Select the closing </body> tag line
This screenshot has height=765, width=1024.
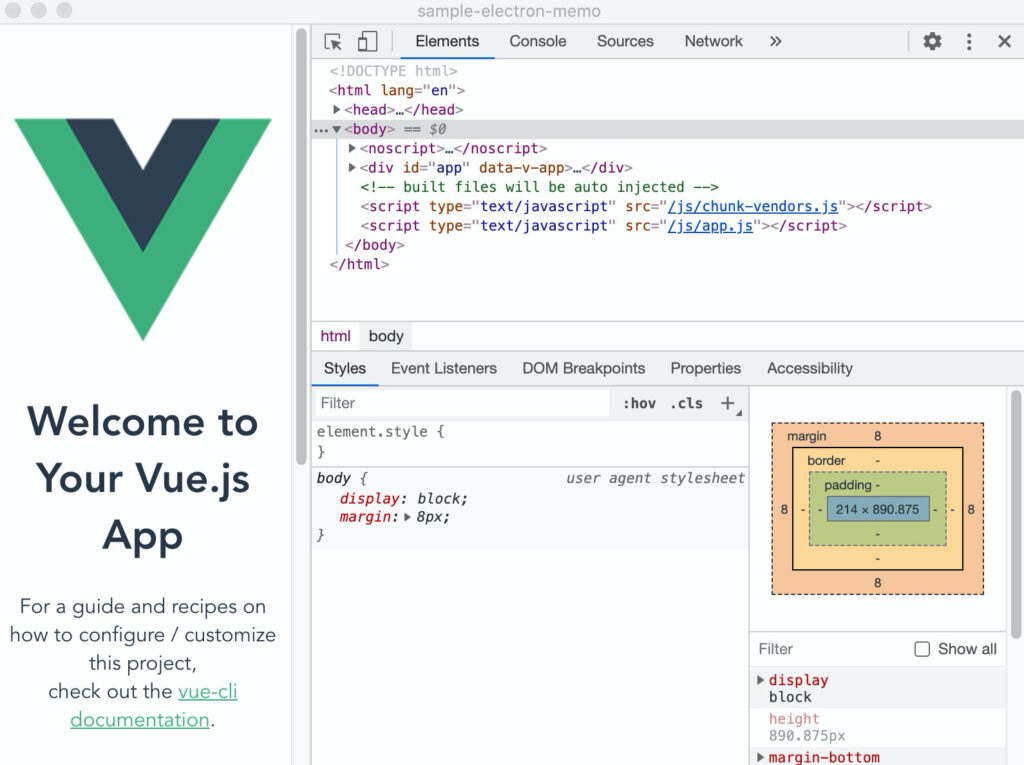click(375, 245)
